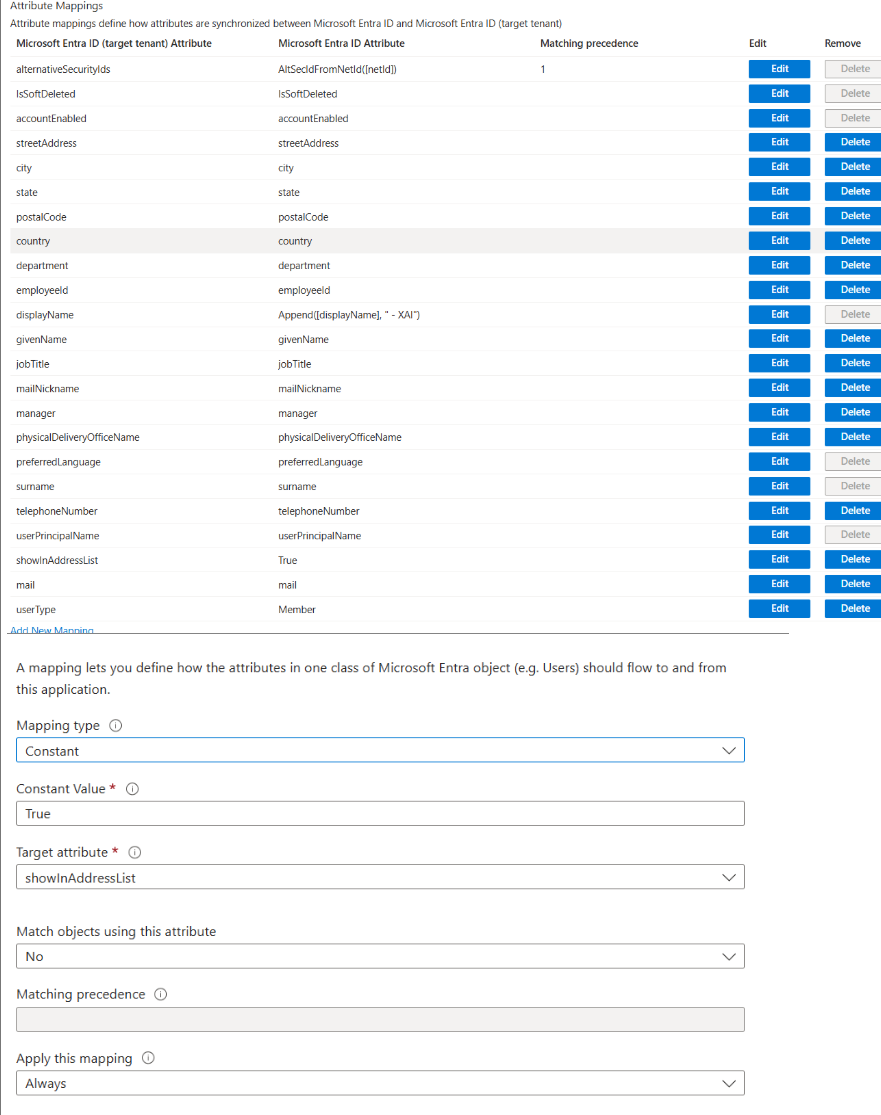Edit the telephoneNumber mapping

click(x=779, y=511)
